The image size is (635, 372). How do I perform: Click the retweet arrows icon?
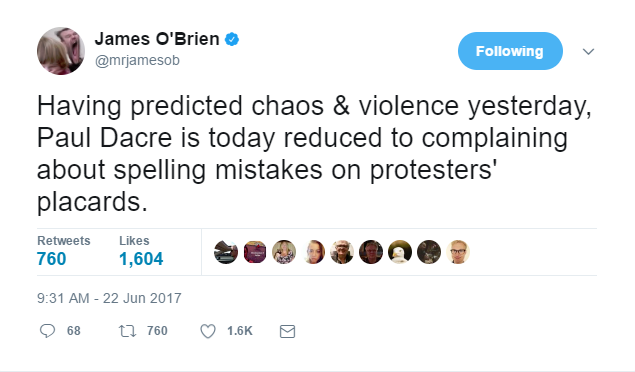click(127, 331)
